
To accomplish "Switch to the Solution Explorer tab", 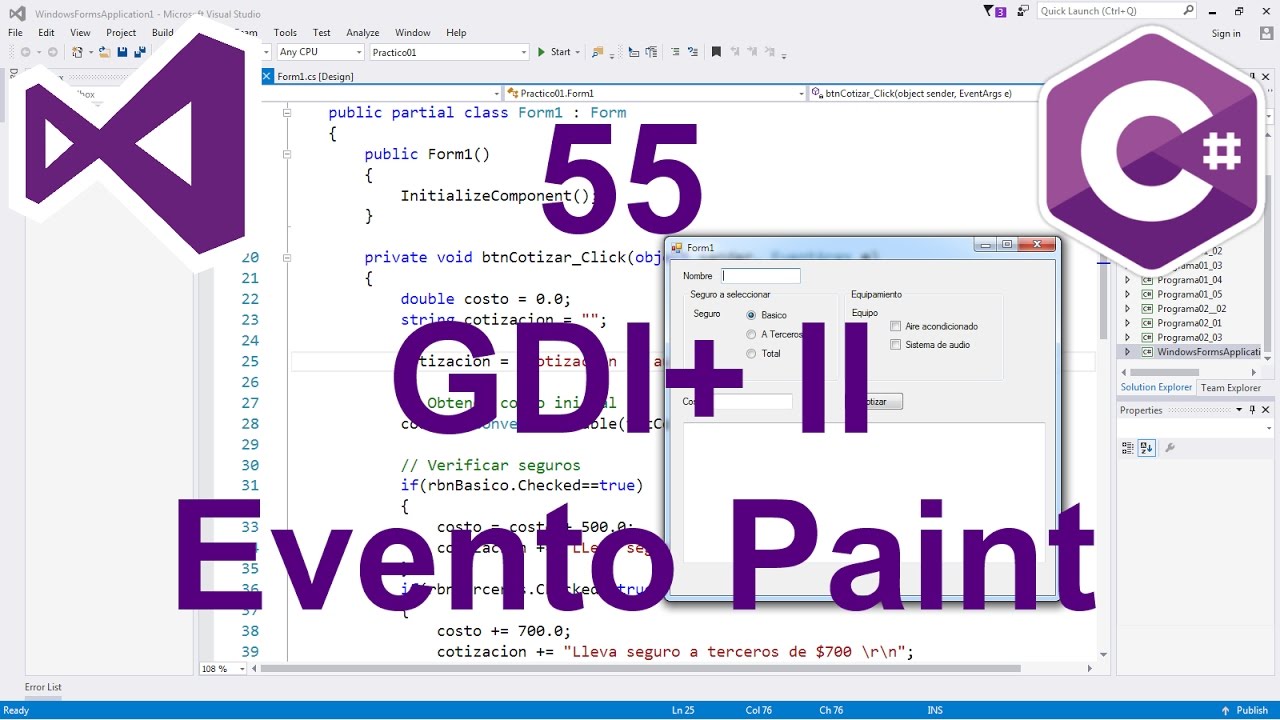I will coord(1156,388).
